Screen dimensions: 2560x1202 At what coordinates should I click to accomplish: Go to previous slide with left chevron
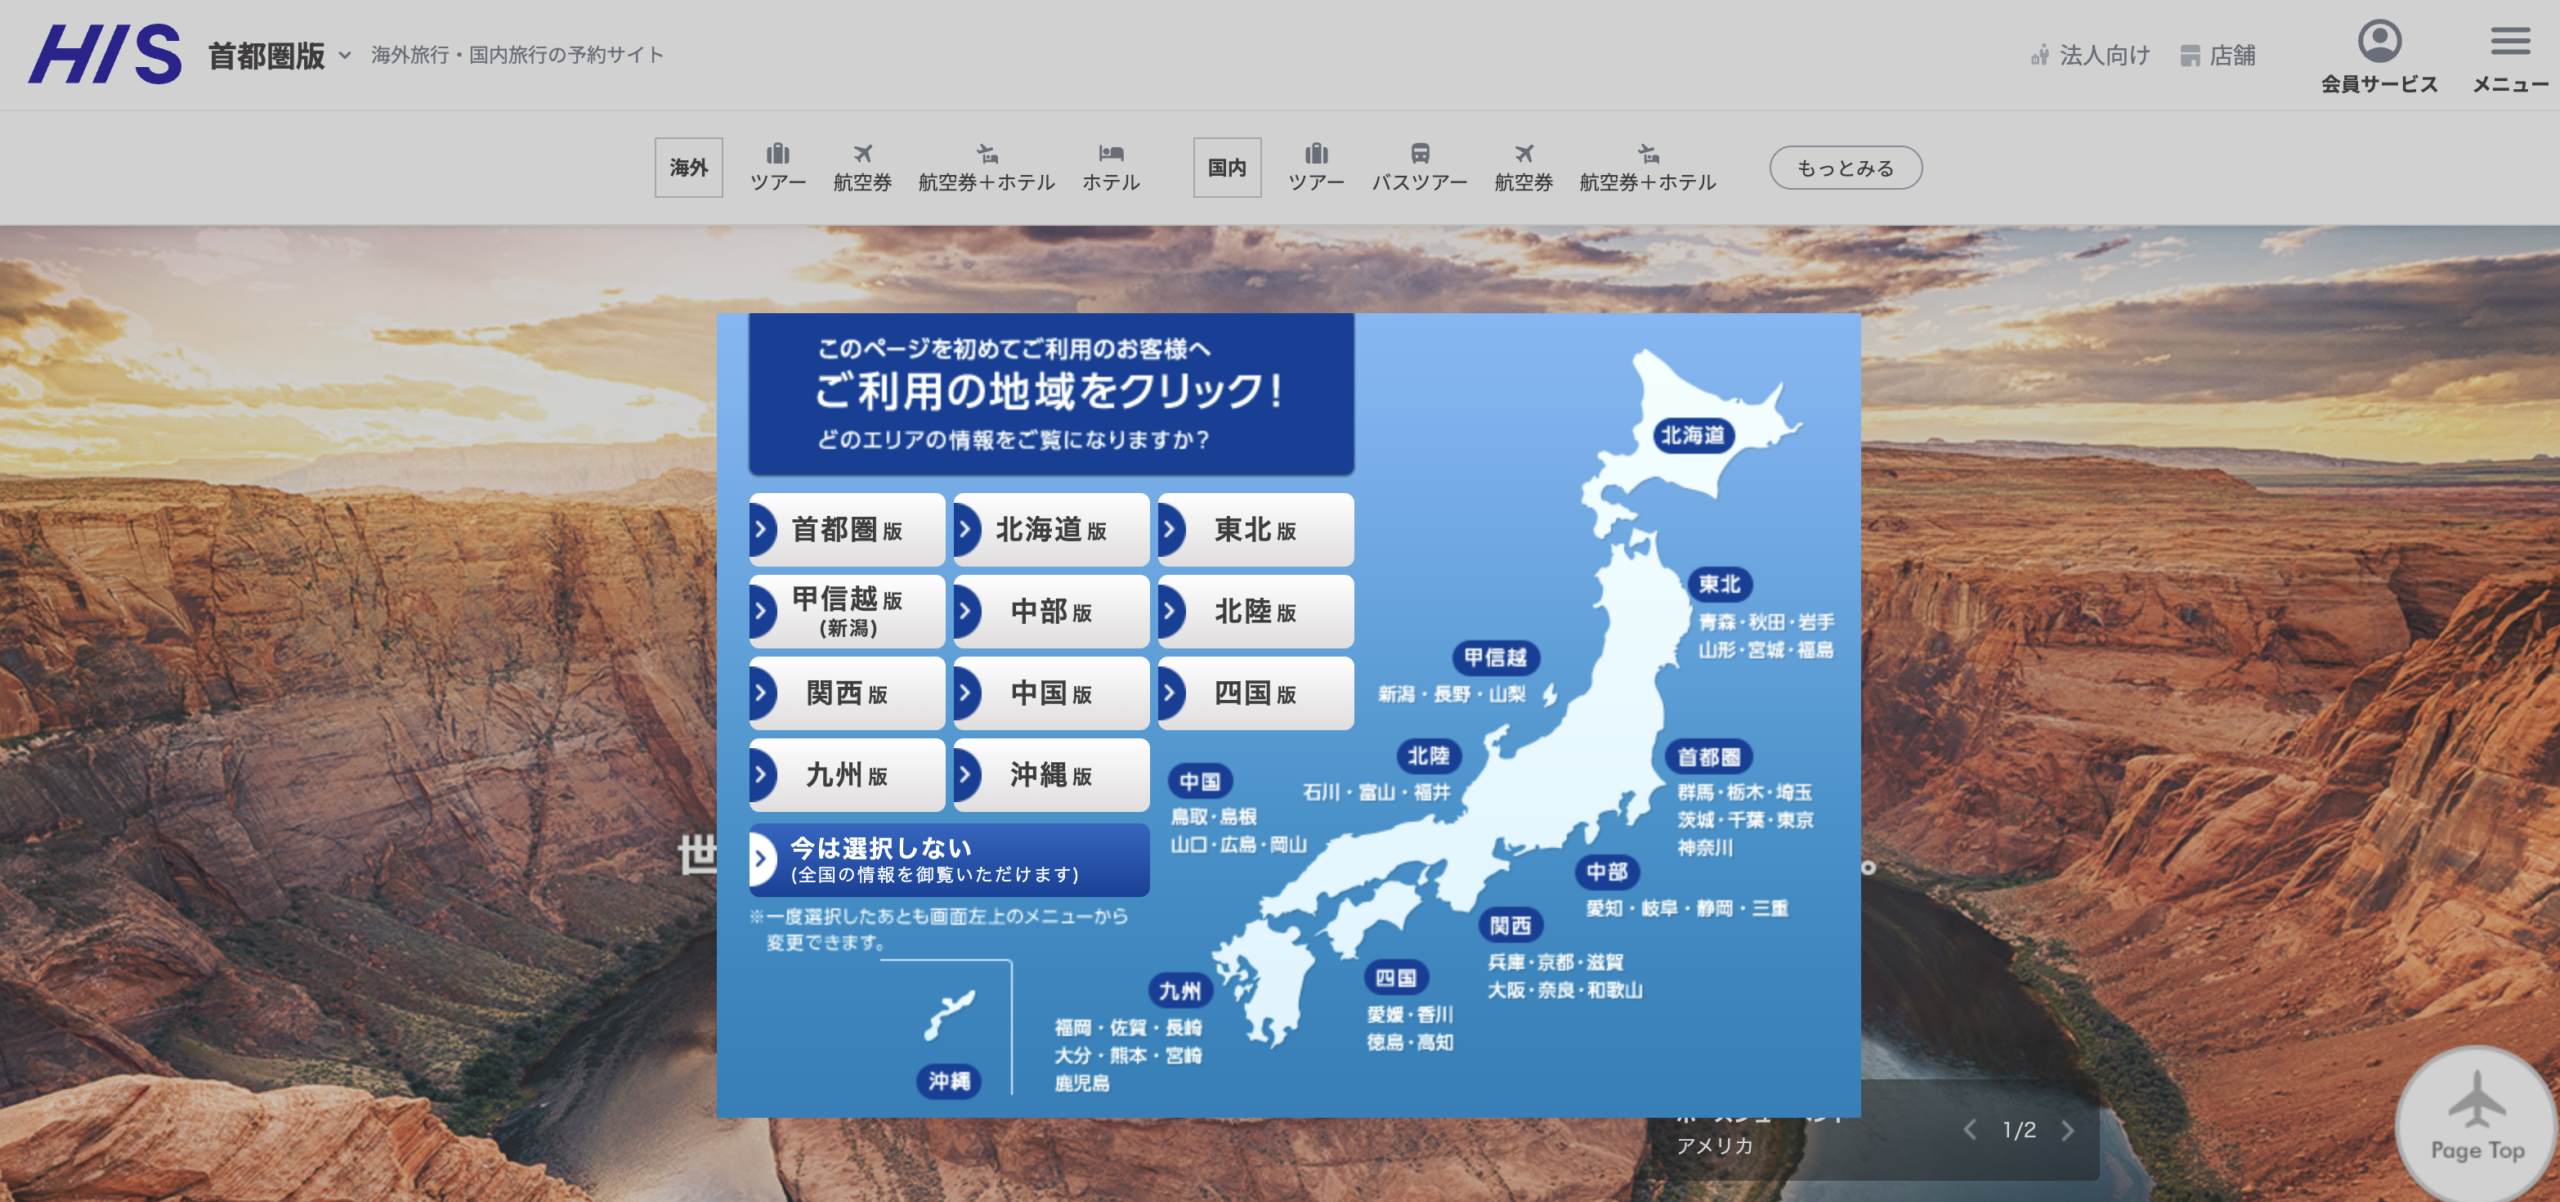click(x=1970, y=1131)
